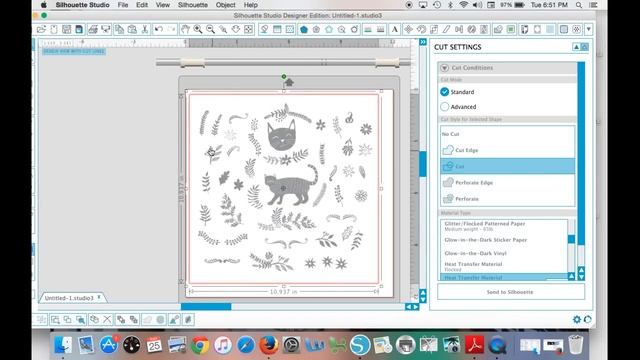Click the Wi-Fi icon in the menu bar
This screenshot has height=360, width=640.
pyautogui.click(x=463, y=5)
